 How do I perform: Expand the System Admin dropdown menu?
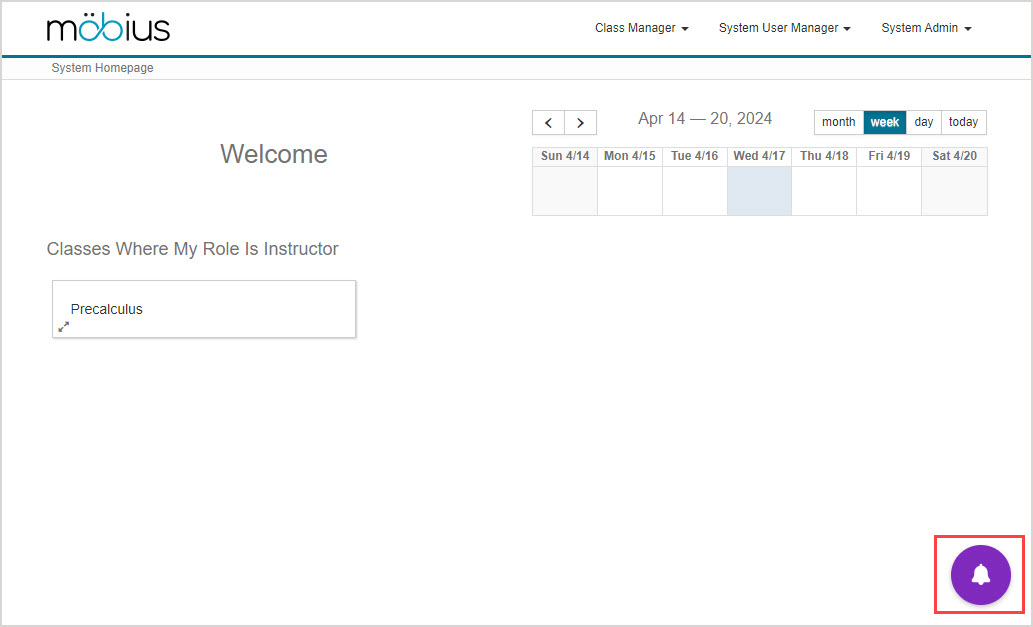click(926, 28)
